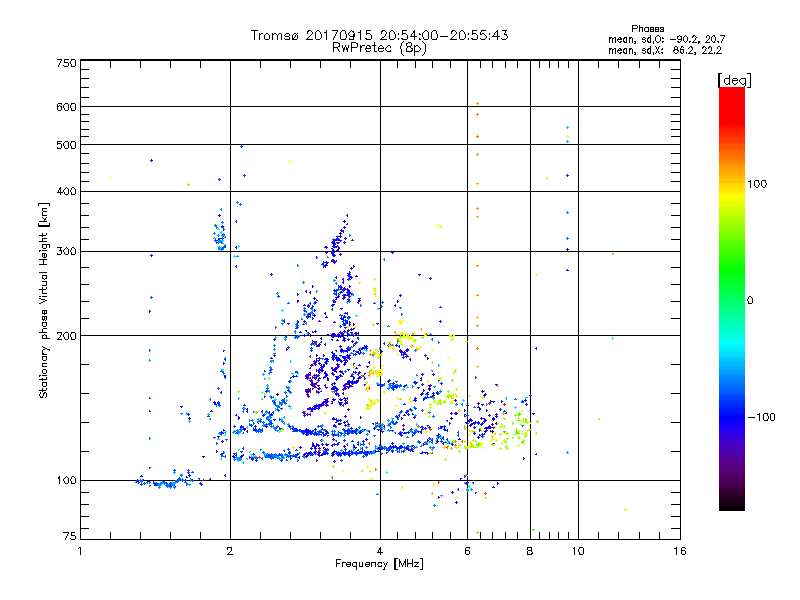Click the 'RwPretec (8p)' subtitle
800x600 pixels.
click(x=379, y=48)
